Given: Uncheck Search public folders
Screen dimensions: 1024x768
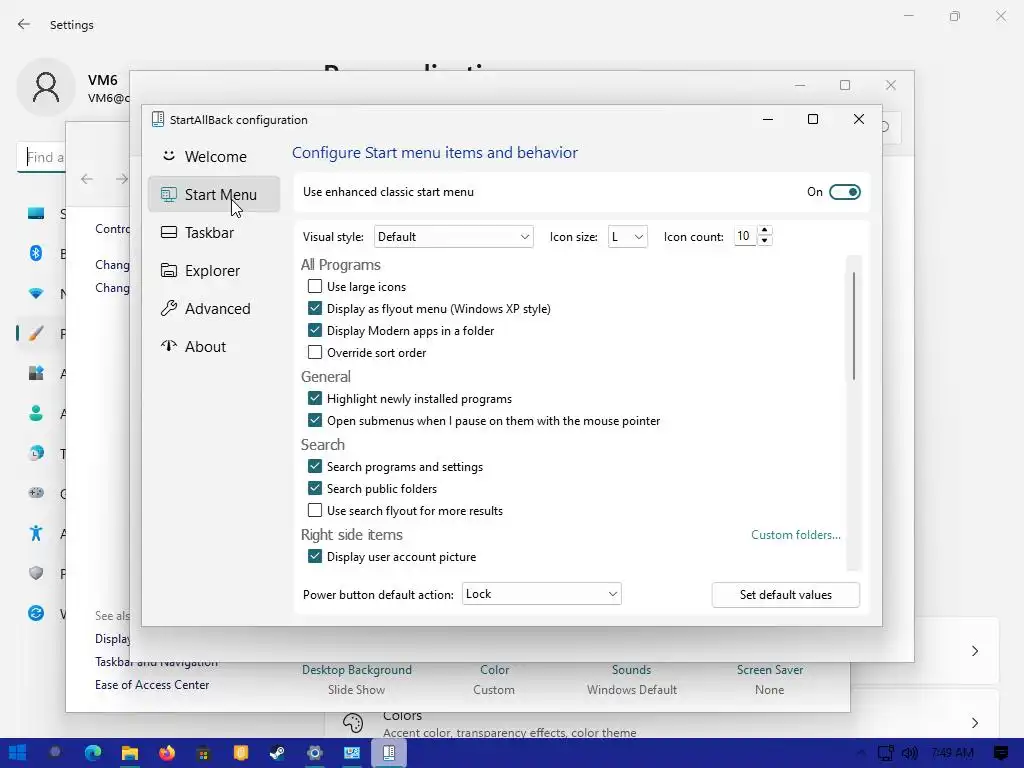Looking at the screenshot, I should (315, 488).
